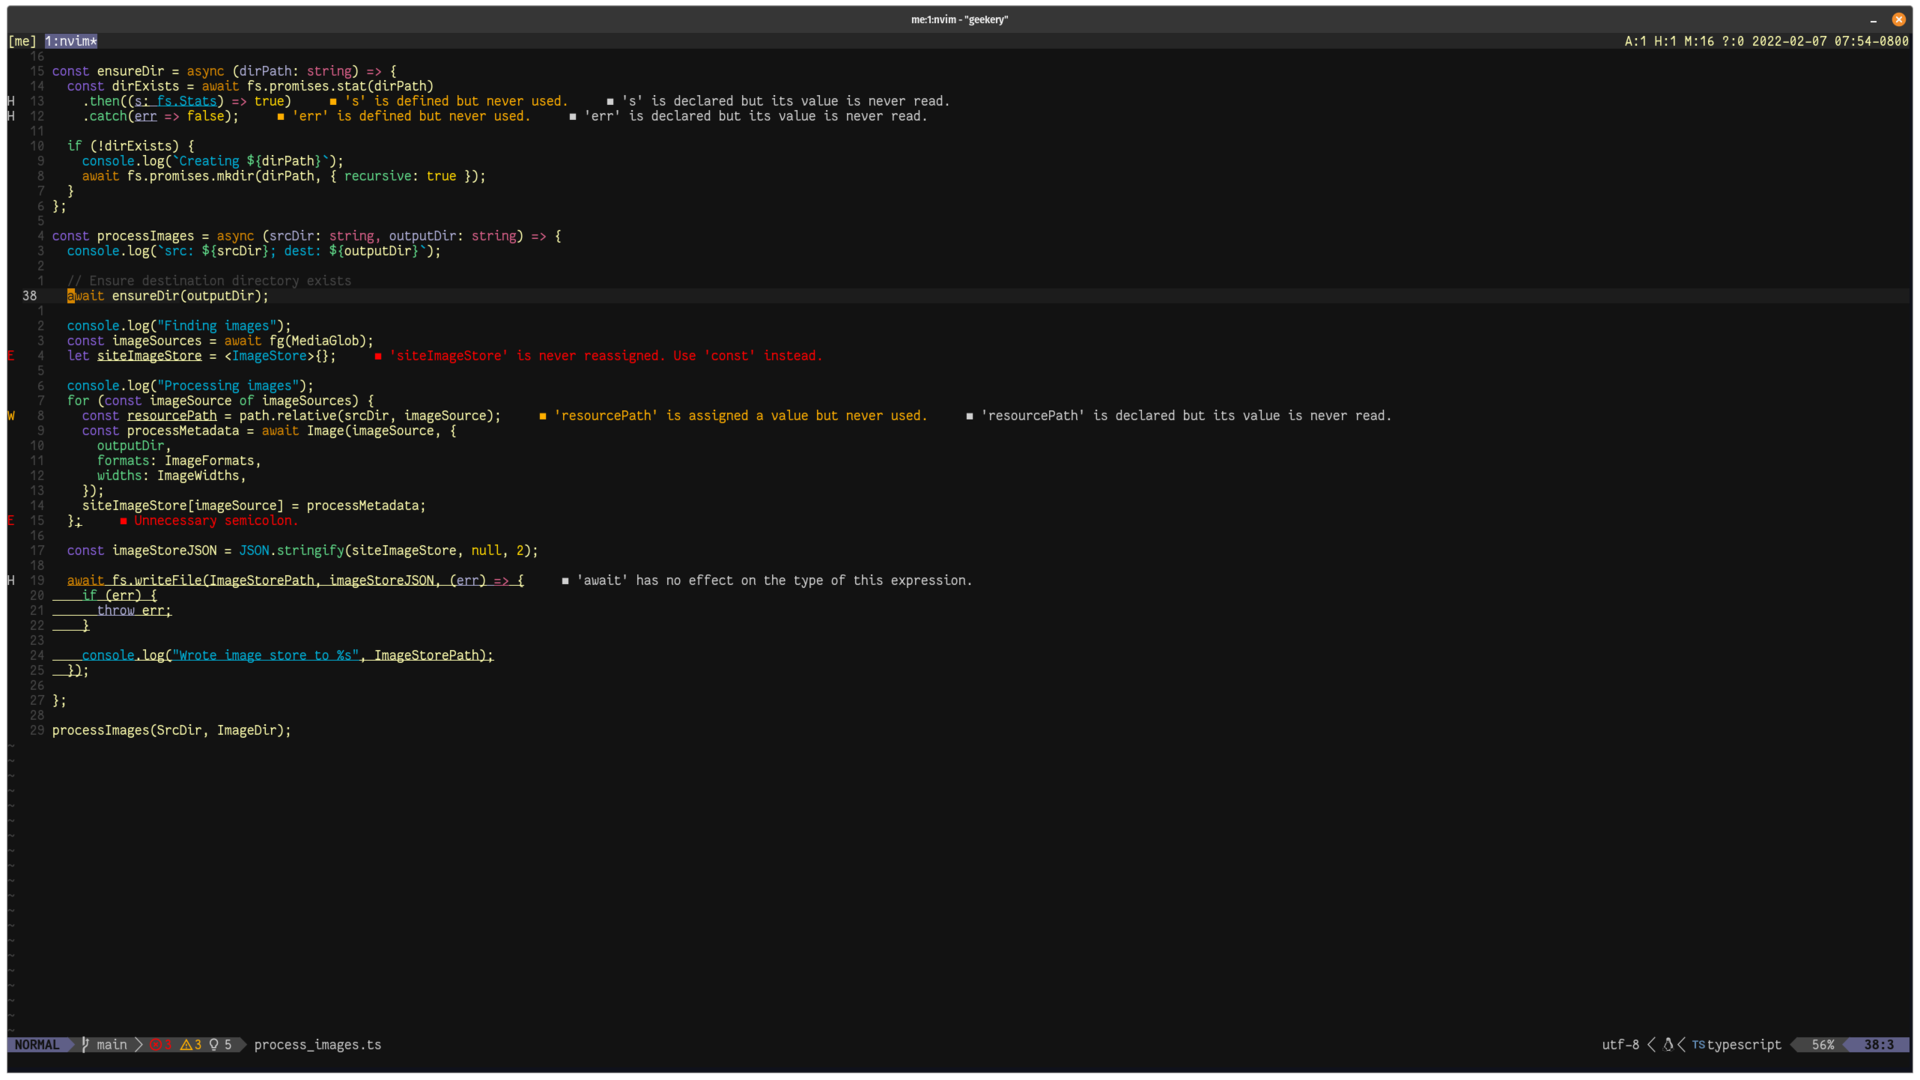1920x1080 pixels.
Task: Click the tmux date and time 2022-02-07 07:54-0800
Action: coord(1830,41)
